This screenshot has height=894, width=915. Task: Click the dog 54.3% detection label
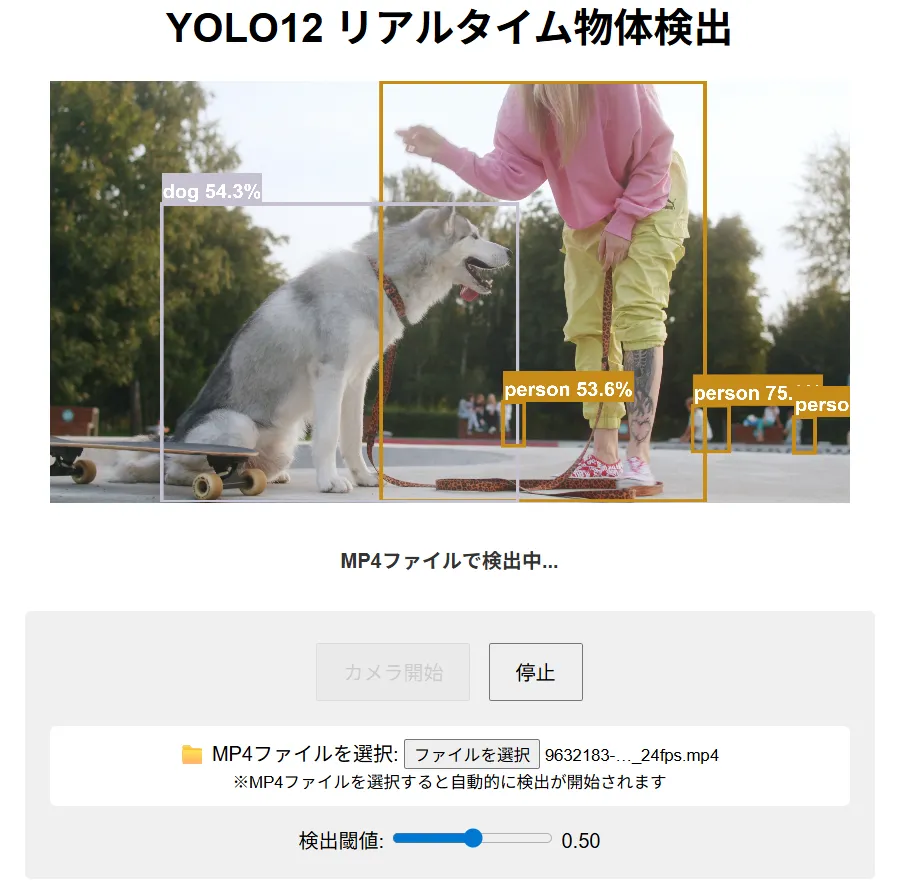click(212, 190)
